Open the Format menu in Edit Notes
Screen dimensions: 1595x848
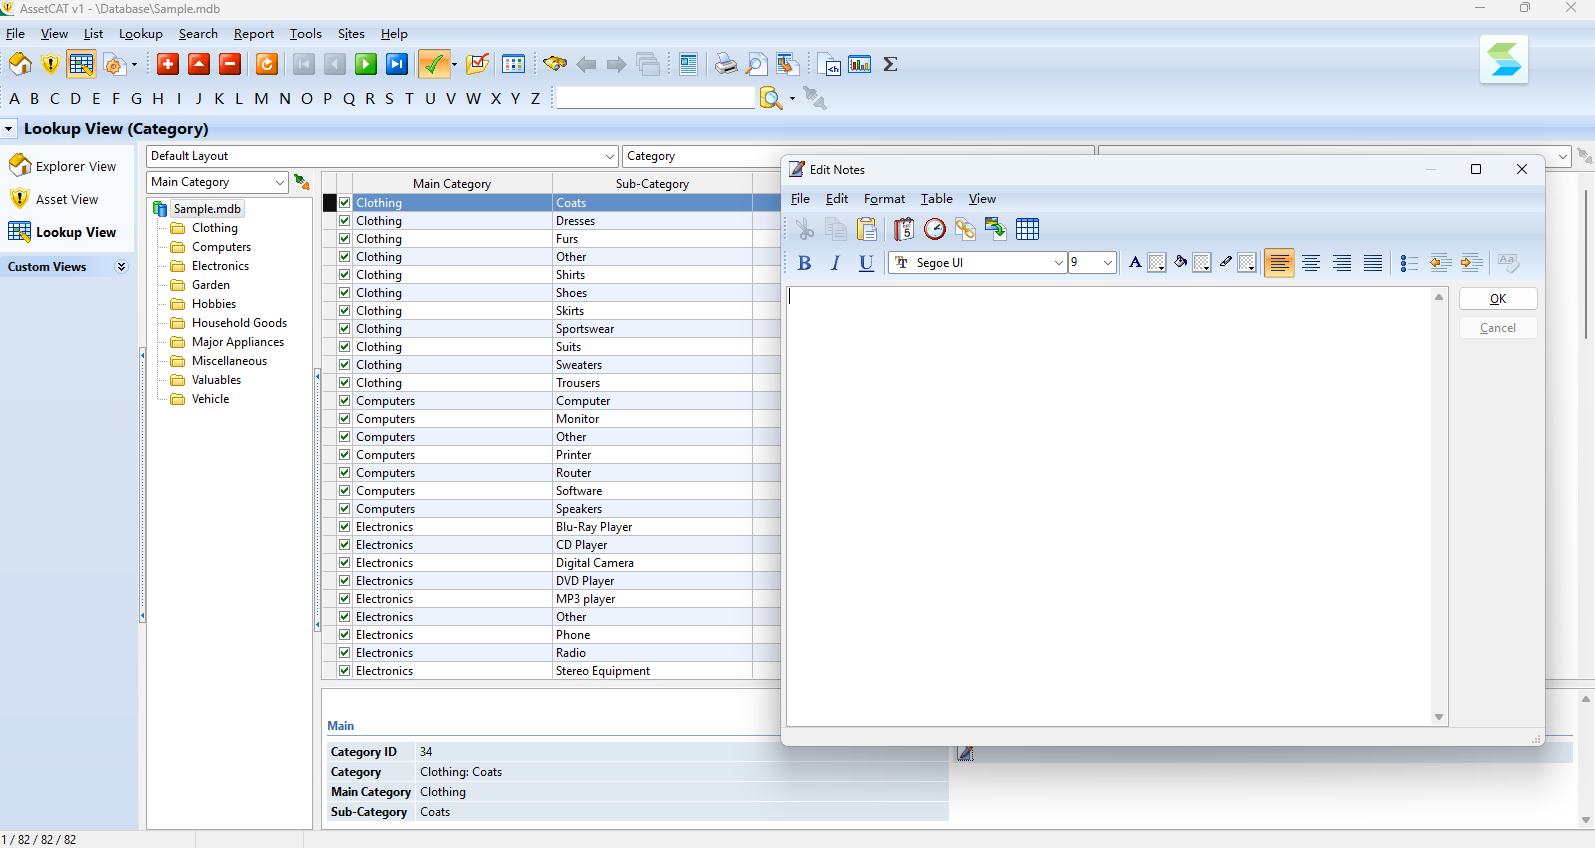point(884,199)
